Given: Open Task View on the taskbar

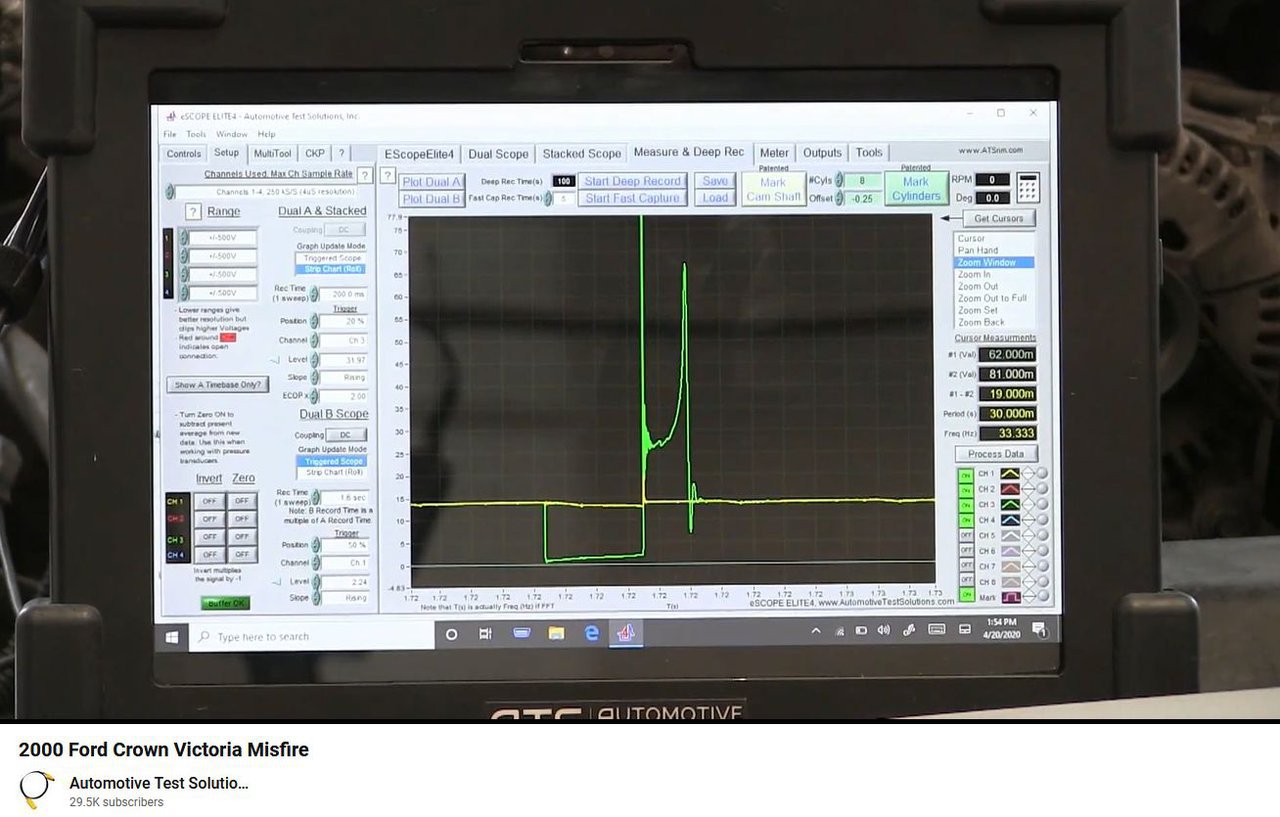Looking at the screenshot, I should point(486,634).
